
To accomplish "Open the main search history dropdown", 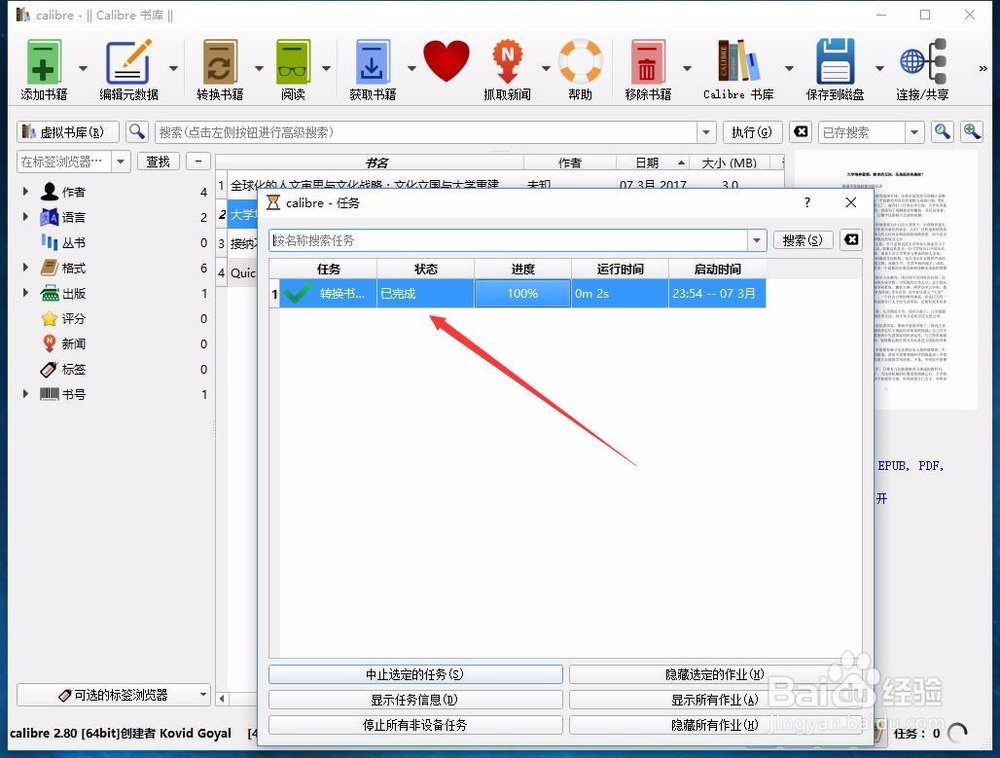I will tap(706, 133).
